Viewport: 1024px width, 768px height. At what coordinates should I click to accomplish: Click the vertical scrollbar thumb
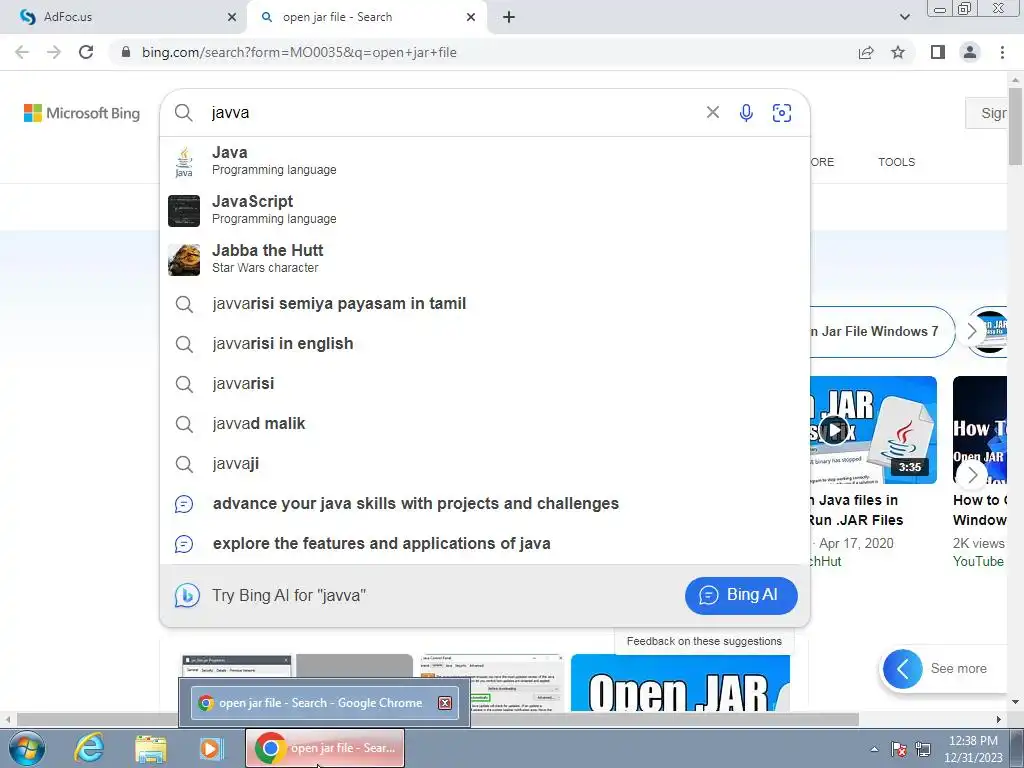click(x=1016, y=127)
